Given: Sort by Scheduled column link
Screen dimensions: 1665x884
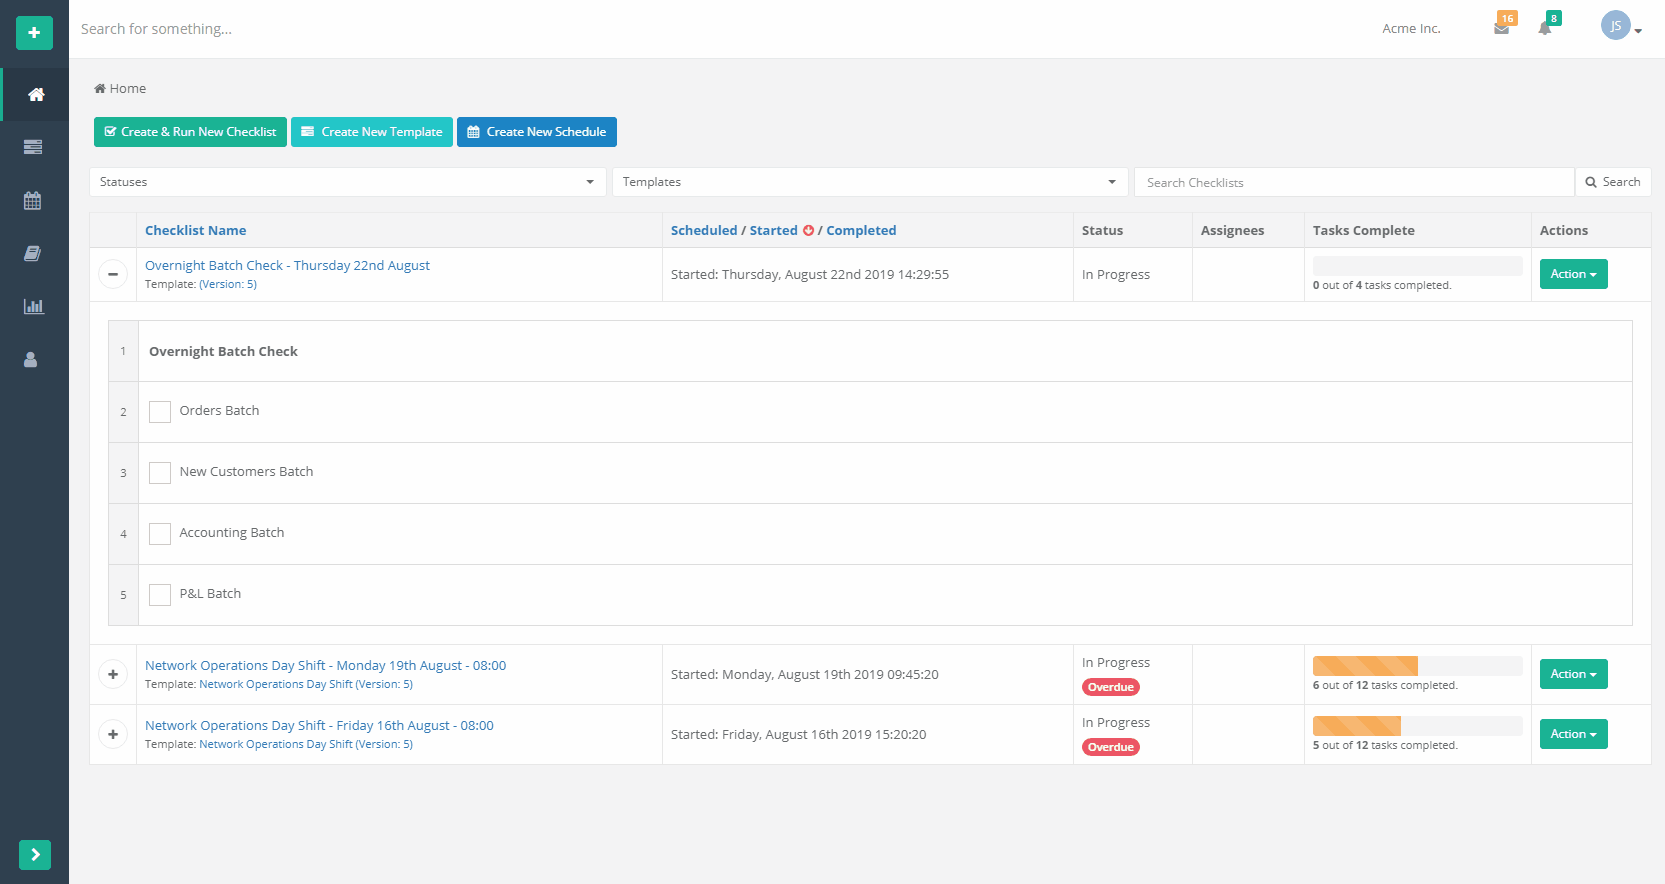Looking at the screenshot, I should pos(704,231).
